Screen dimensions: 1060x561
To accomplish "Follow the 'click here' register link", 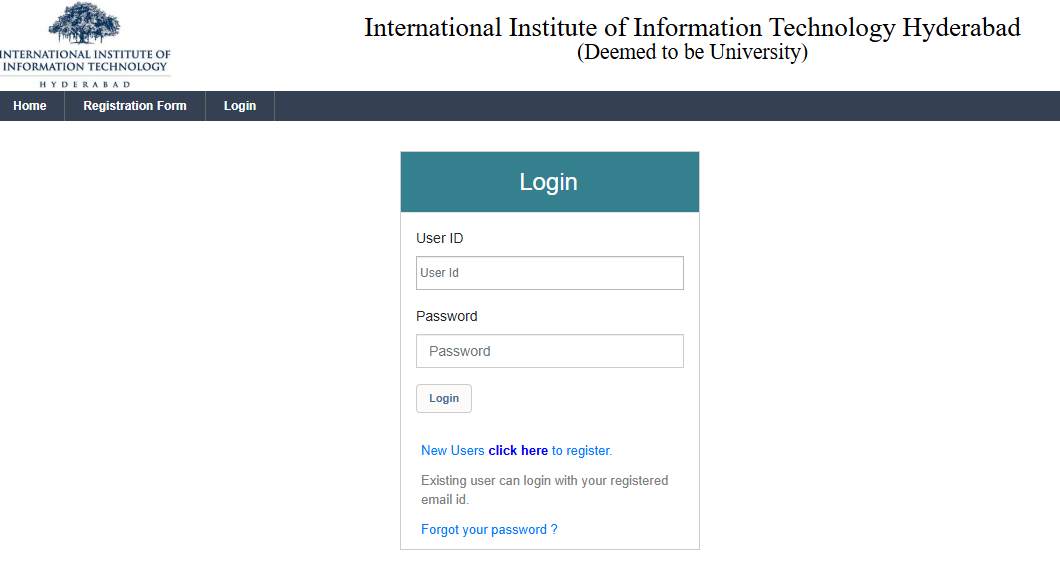I will point(518,451).
